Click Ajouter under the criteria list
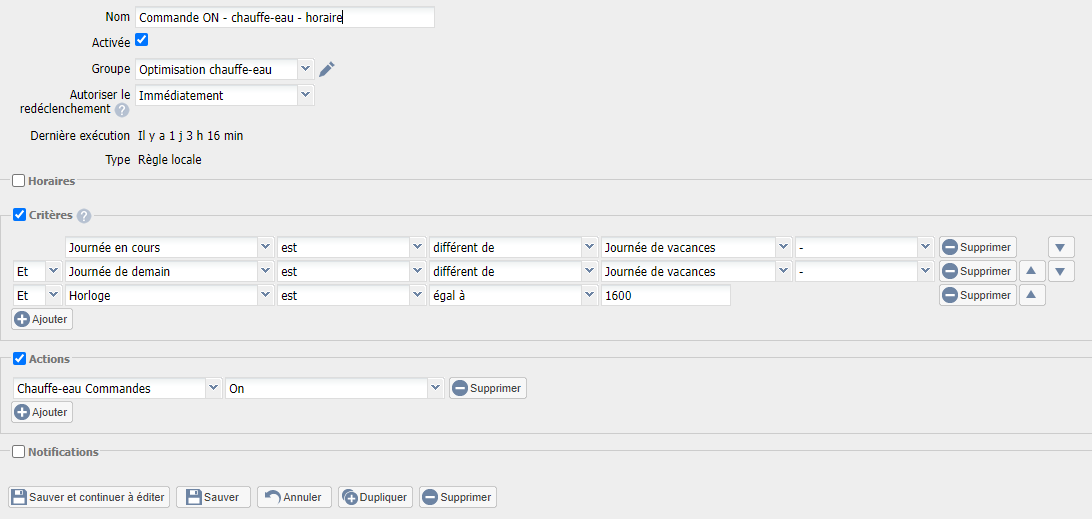Viewport: 1092px width, 519px height. tap(42, 319)
